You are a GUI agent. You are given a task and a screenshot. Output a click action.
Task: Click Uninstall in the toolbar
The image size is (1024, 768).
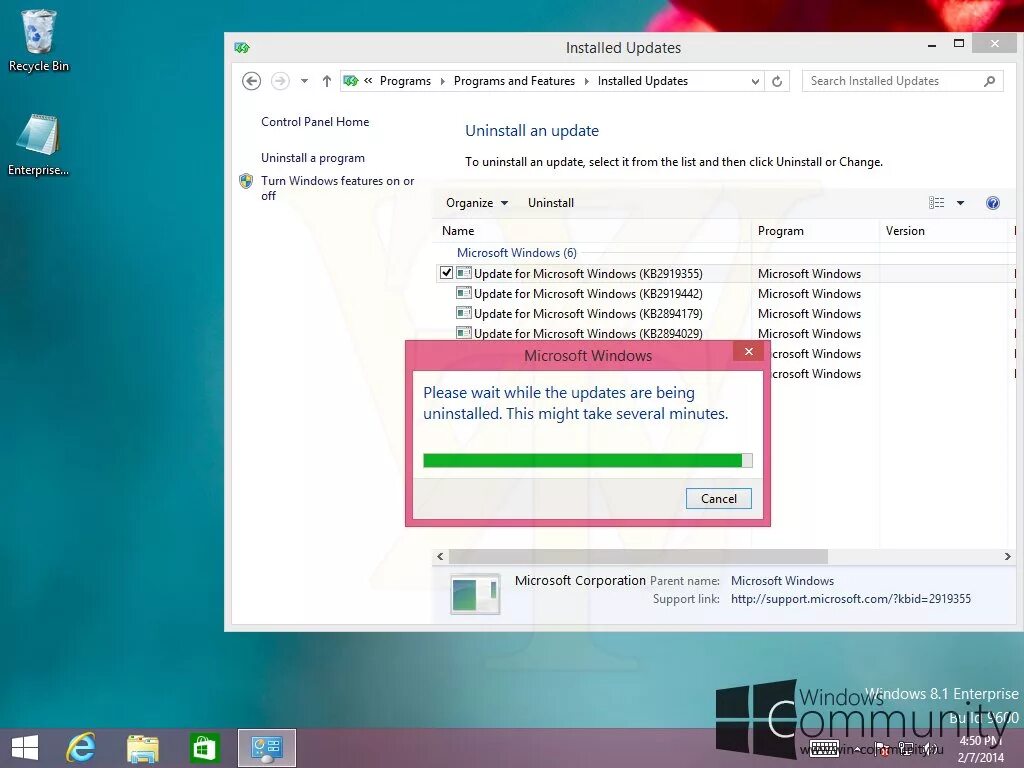tap(551, 203)
